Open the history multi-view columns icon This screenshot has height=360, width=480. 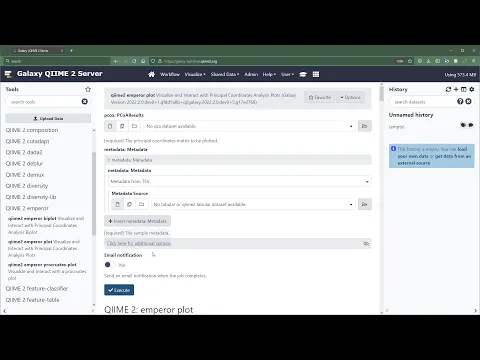(x=464, y=89)
